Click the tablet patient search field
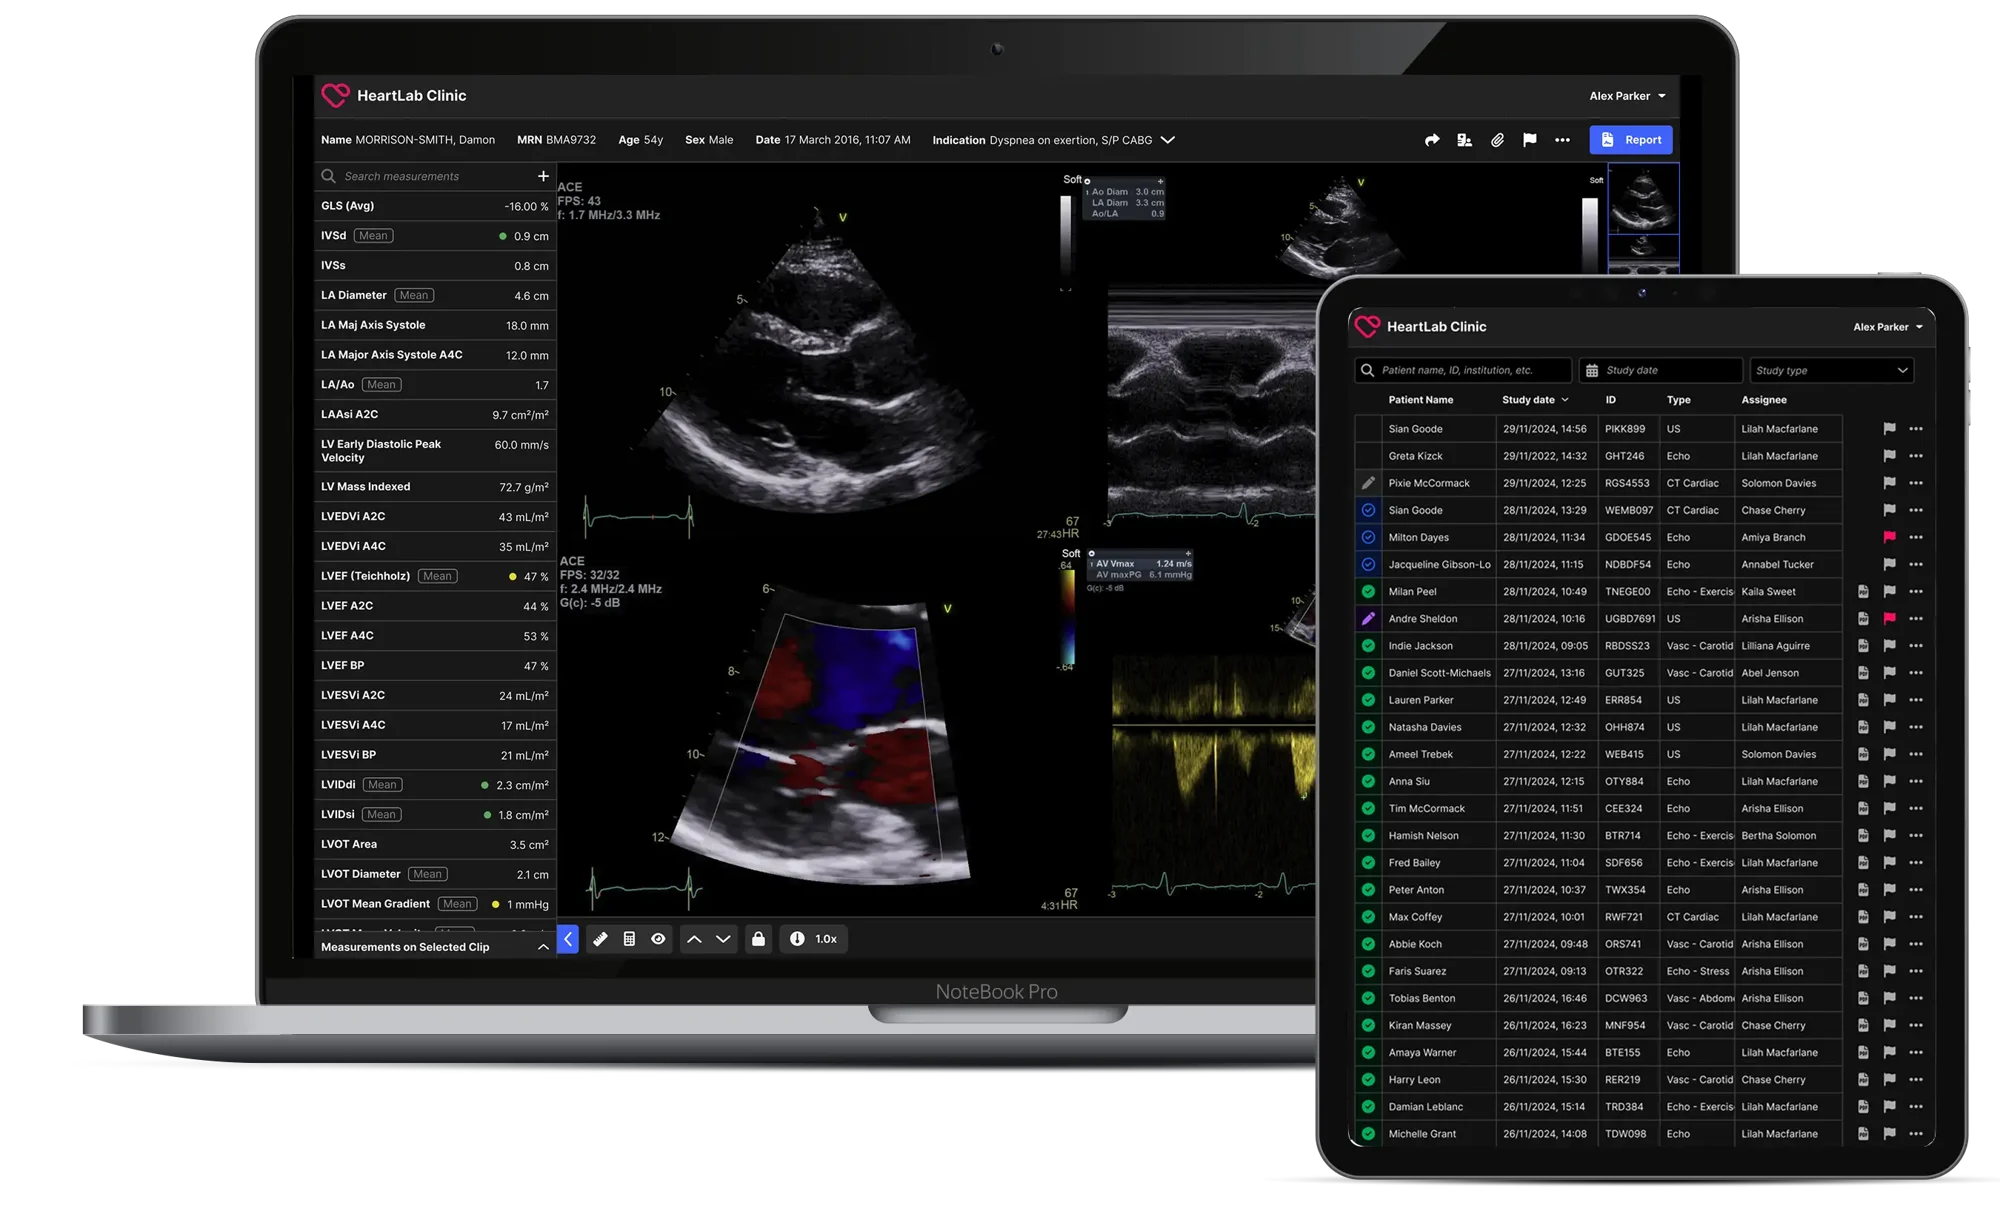Image resolution: width=2000 pixels, height=1208 pixels. tap(1463, 370)
